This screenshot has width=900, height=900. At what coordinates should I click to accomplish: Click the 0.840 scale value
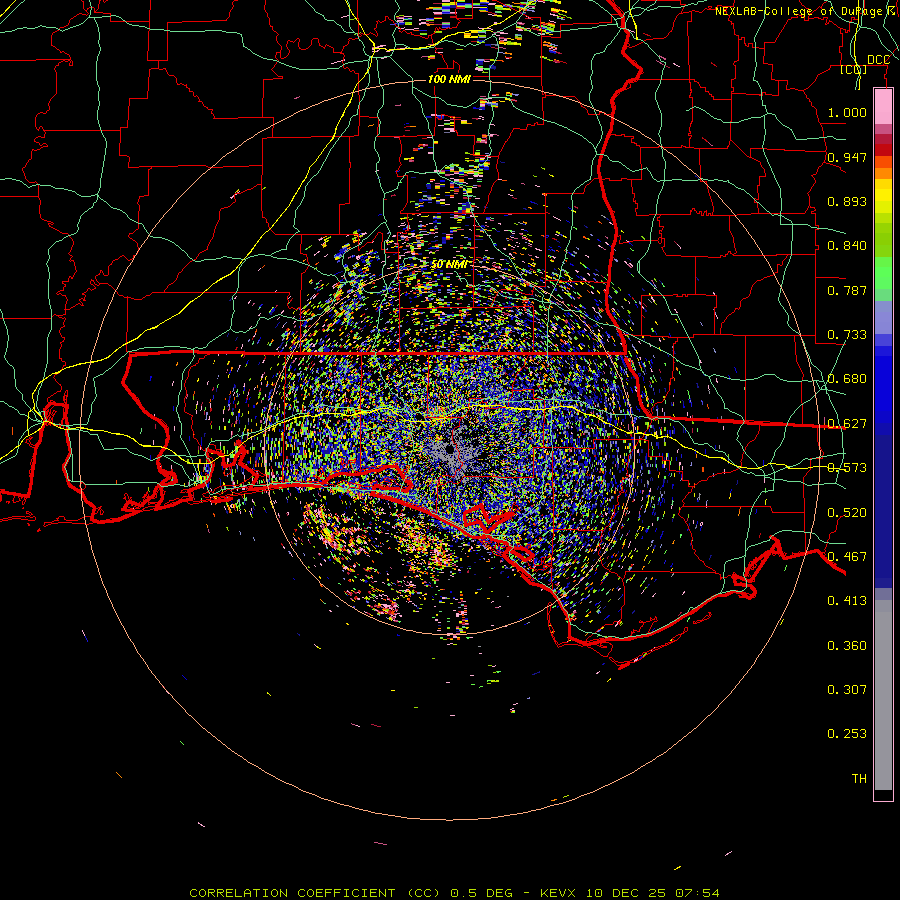(847, 246)
